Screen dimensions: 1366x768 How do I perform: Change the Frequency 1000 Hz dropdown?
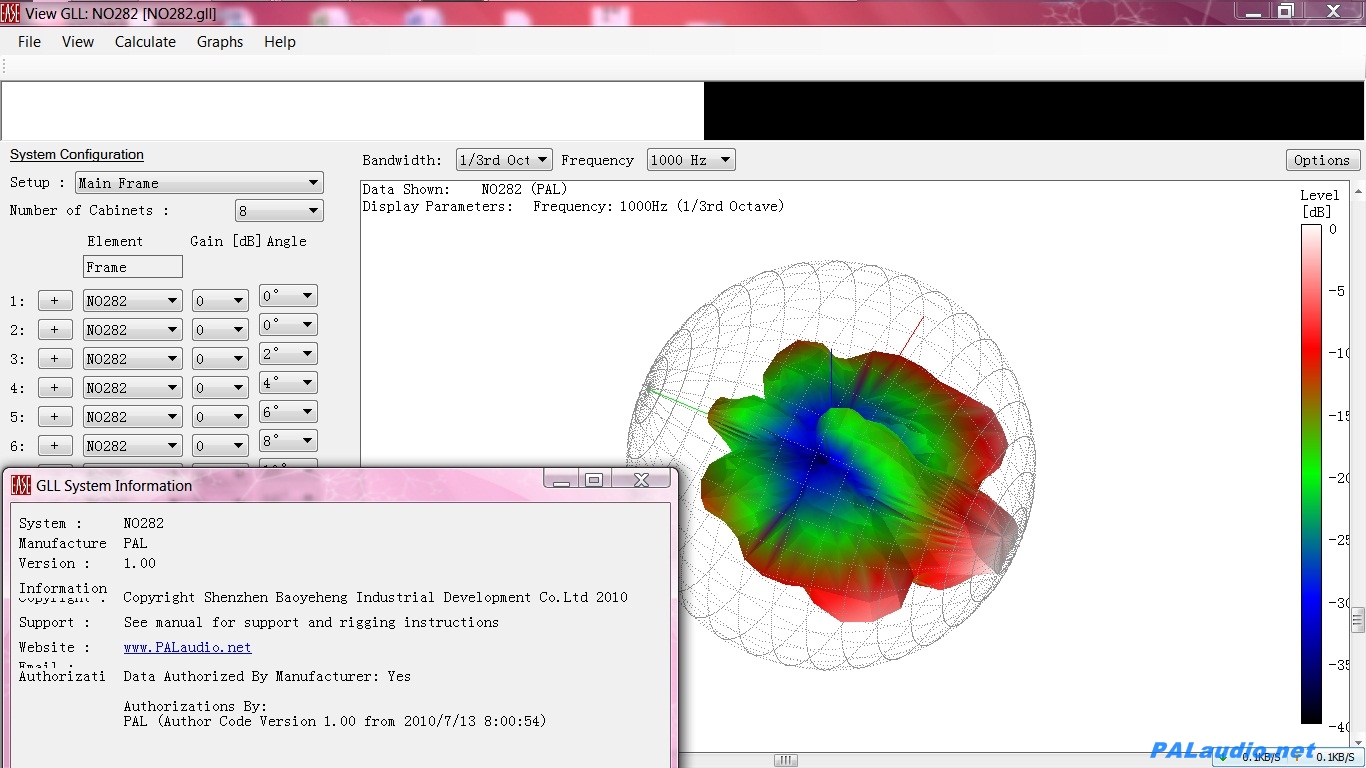point(691,160)
